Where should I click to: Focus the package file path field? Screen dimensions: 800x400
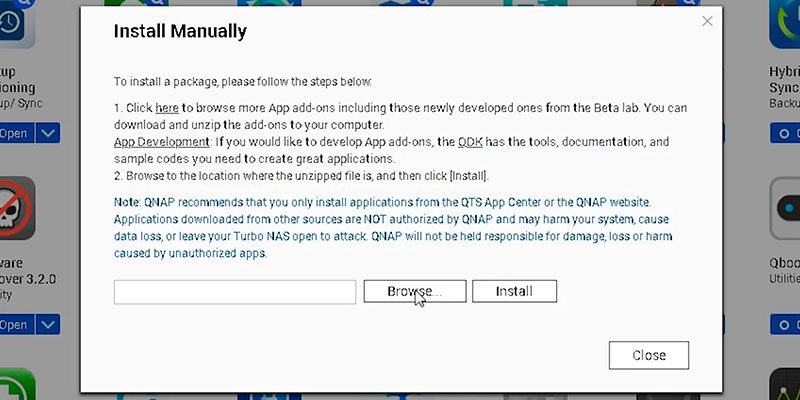235,292
